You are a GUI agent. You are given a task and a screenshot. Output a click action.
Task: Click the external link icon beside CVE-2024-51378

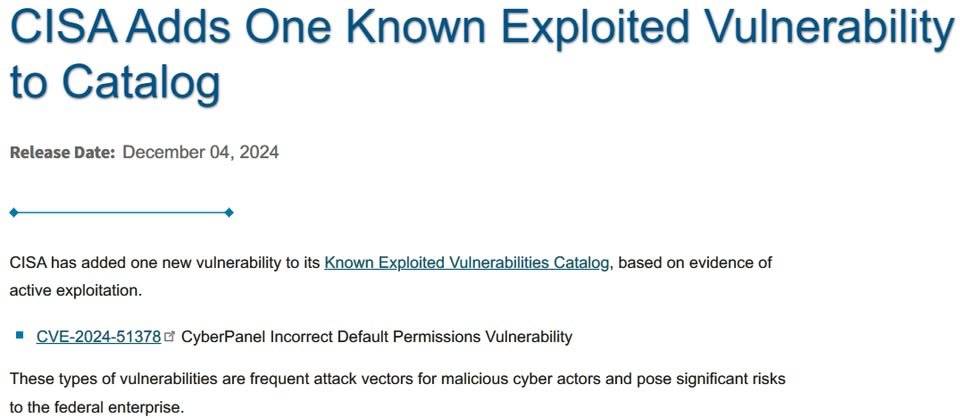pyautogui.click(x=170, y=336)
